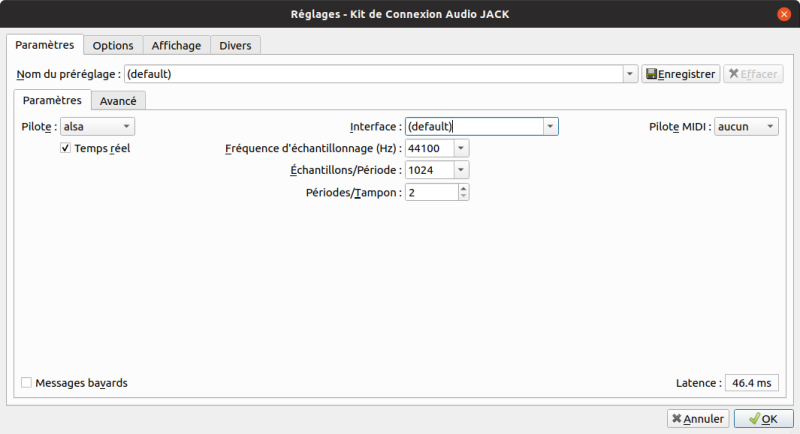
Task: Expand the Fréquence d'échantillonnage dropdown
Action: tap(460, 148)
